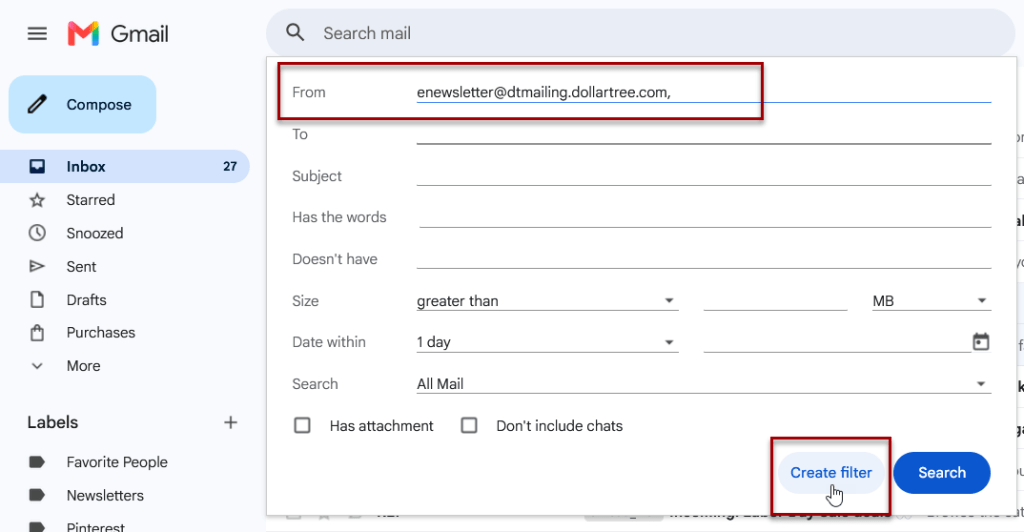Click the Compose pencil icon
The width and height of the screenshot is (1024, 532).
(37, 104)
